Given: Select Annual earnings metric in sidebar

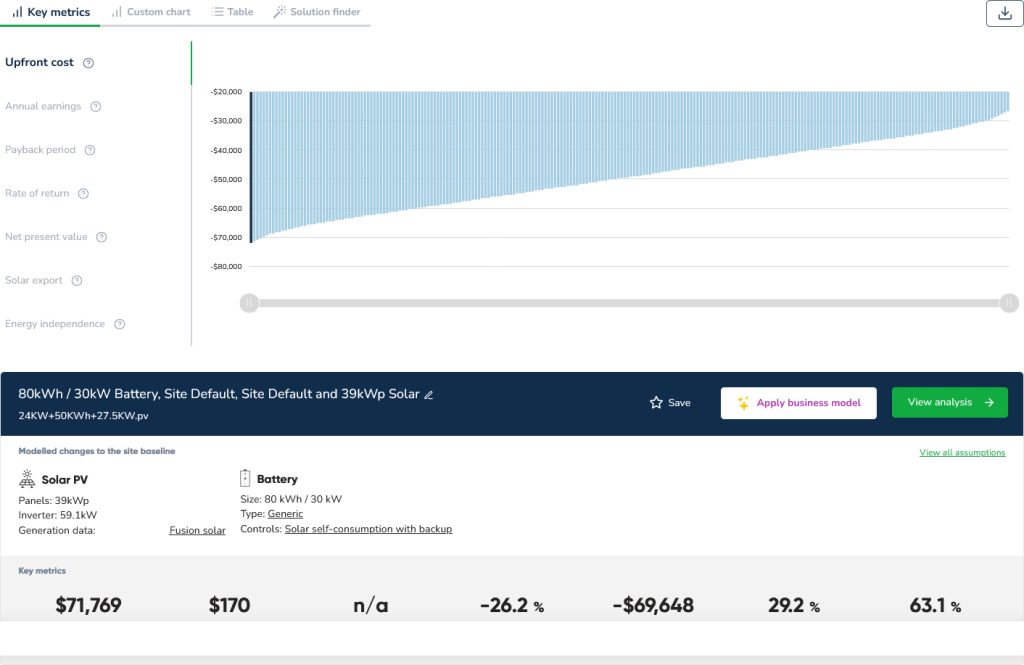Looking at the screenshot, I should tap(43, 107).
